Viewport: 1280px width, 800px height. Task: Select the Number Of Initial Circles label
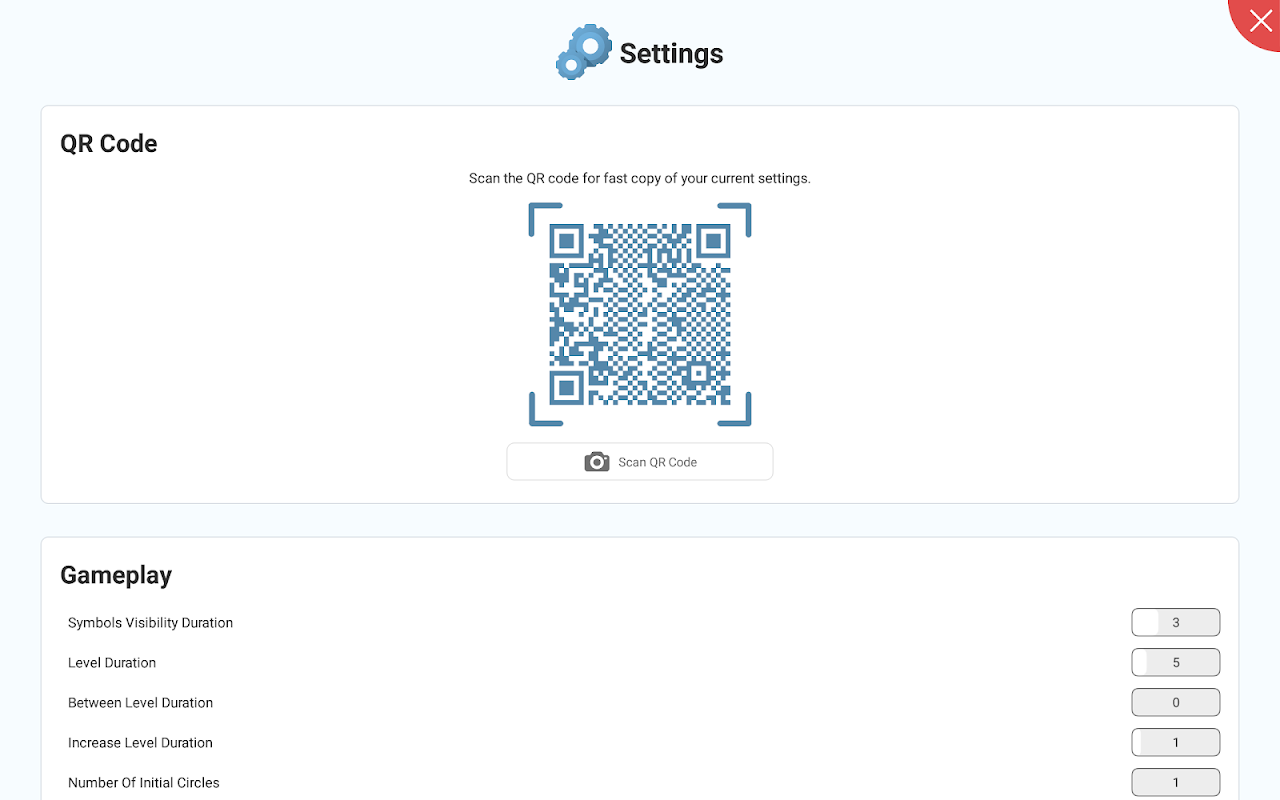pyautogui.click(x=144, y=783)
